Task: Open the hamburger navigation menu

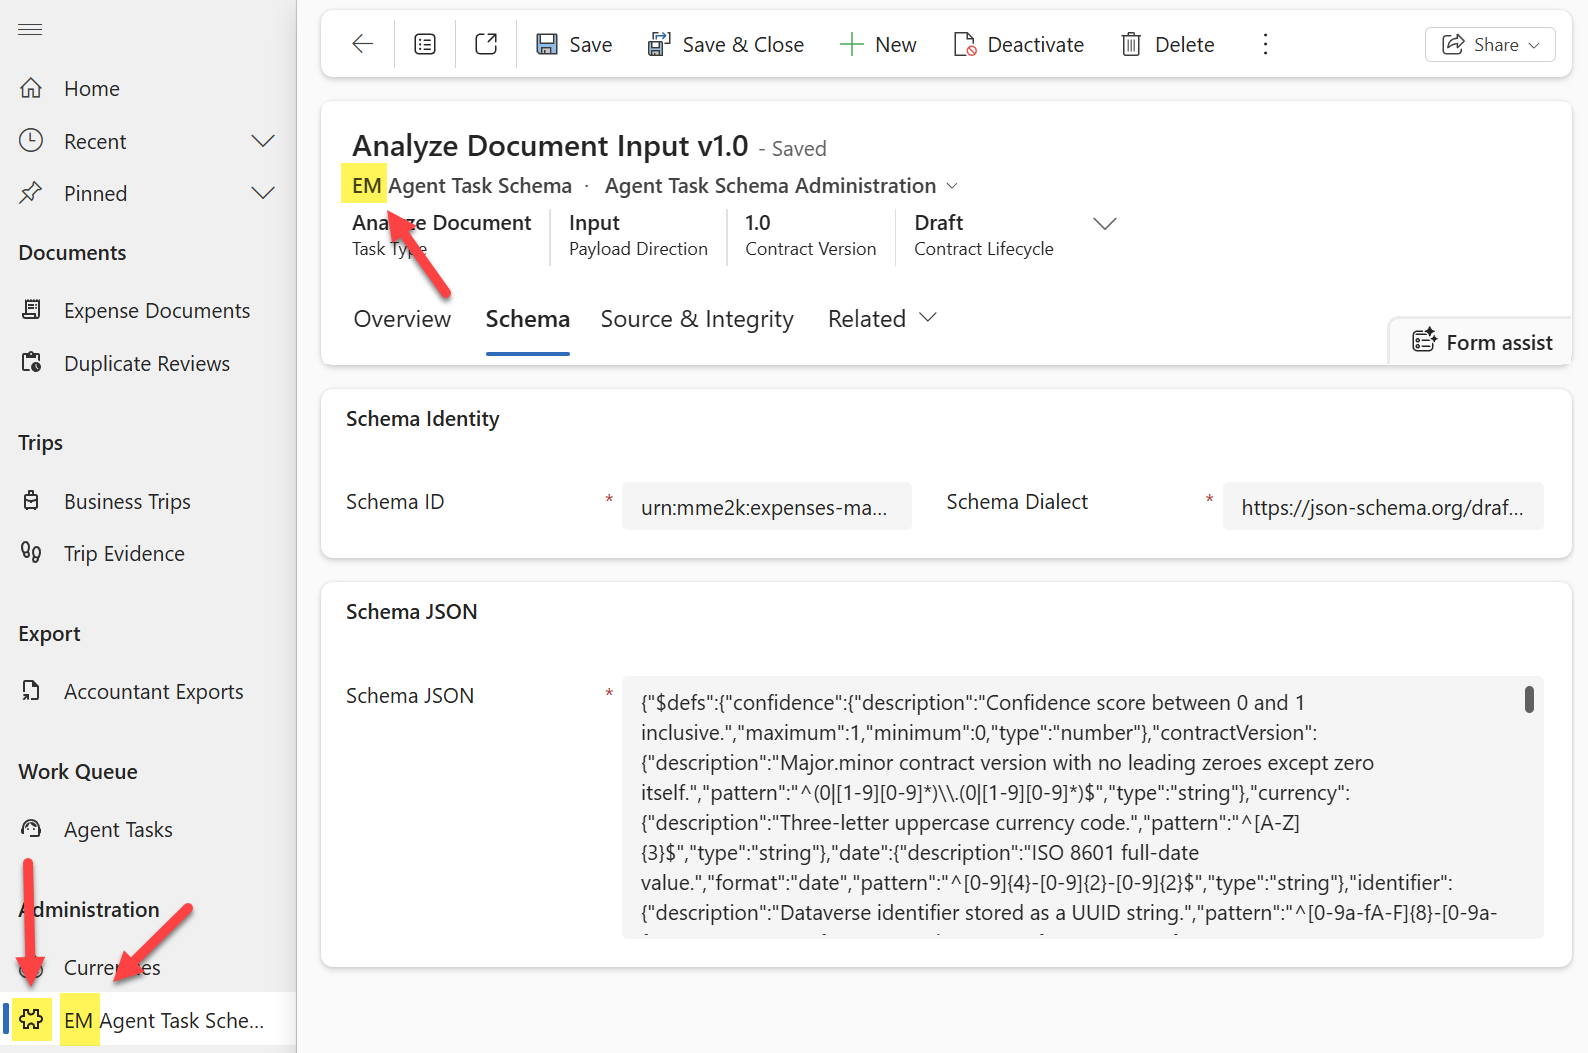Action: pyautogui.click(x=30, y=30)
